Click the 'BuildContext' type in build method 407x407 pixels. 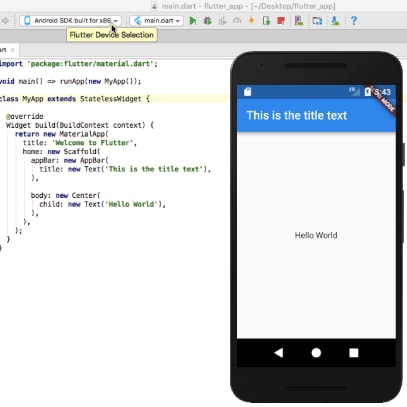pos(84,125)
